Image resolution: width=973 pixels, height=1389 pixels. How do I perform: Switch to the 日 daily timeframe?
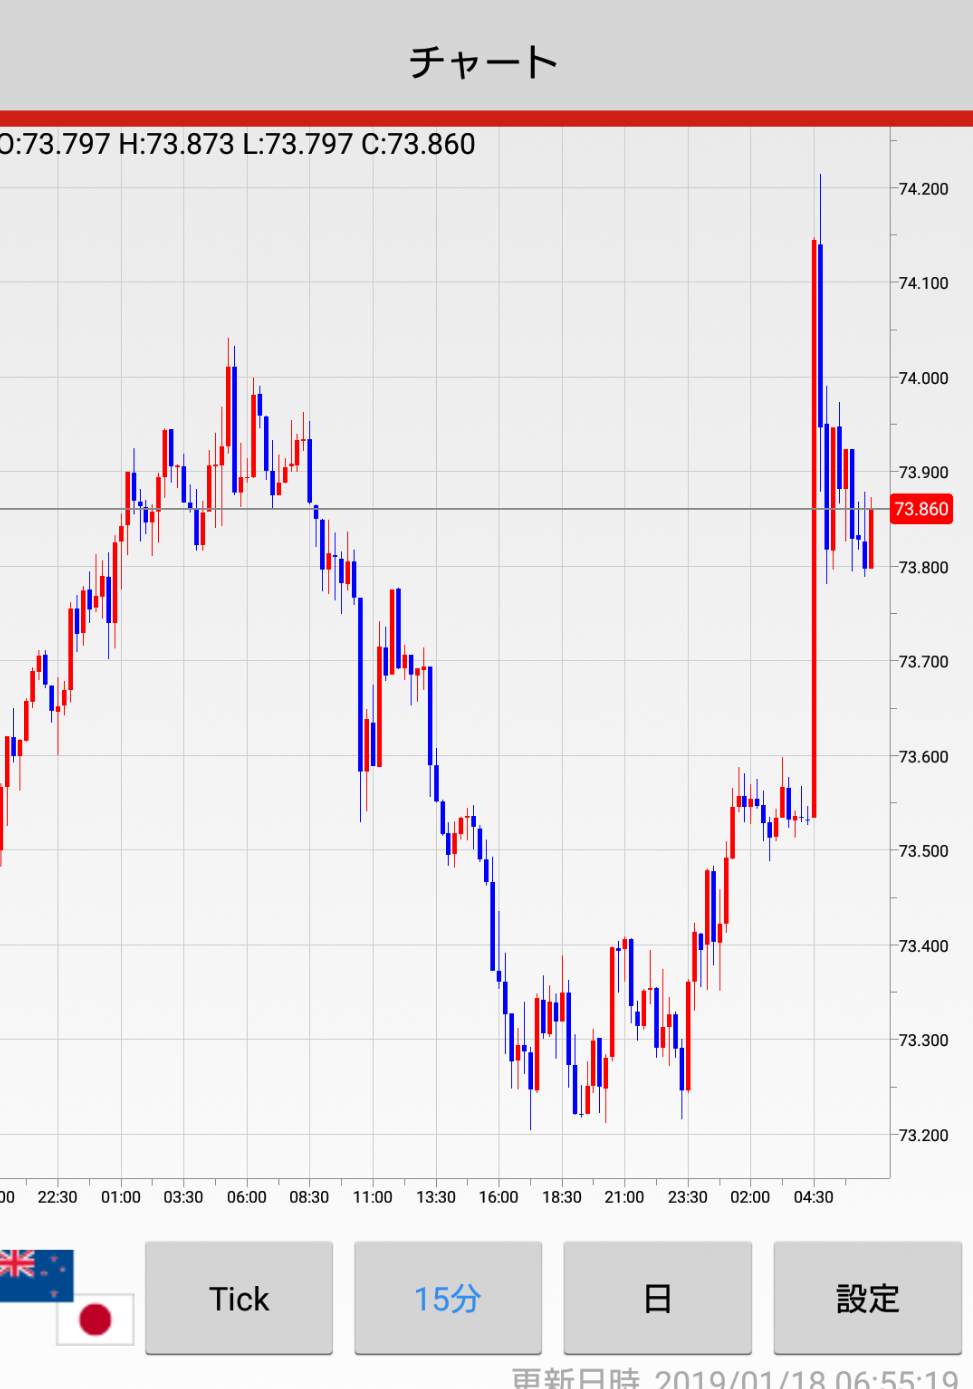[x=657, y=1298]
